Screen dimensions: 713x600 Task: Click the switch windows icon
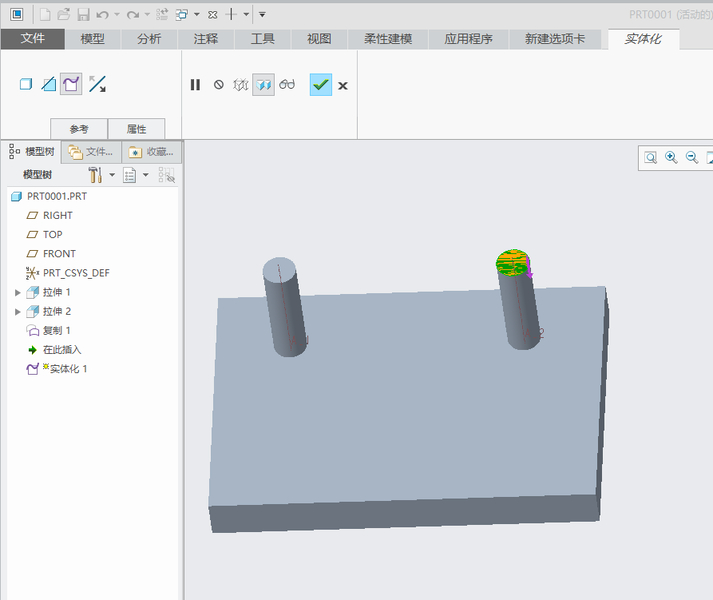point(181,15)
